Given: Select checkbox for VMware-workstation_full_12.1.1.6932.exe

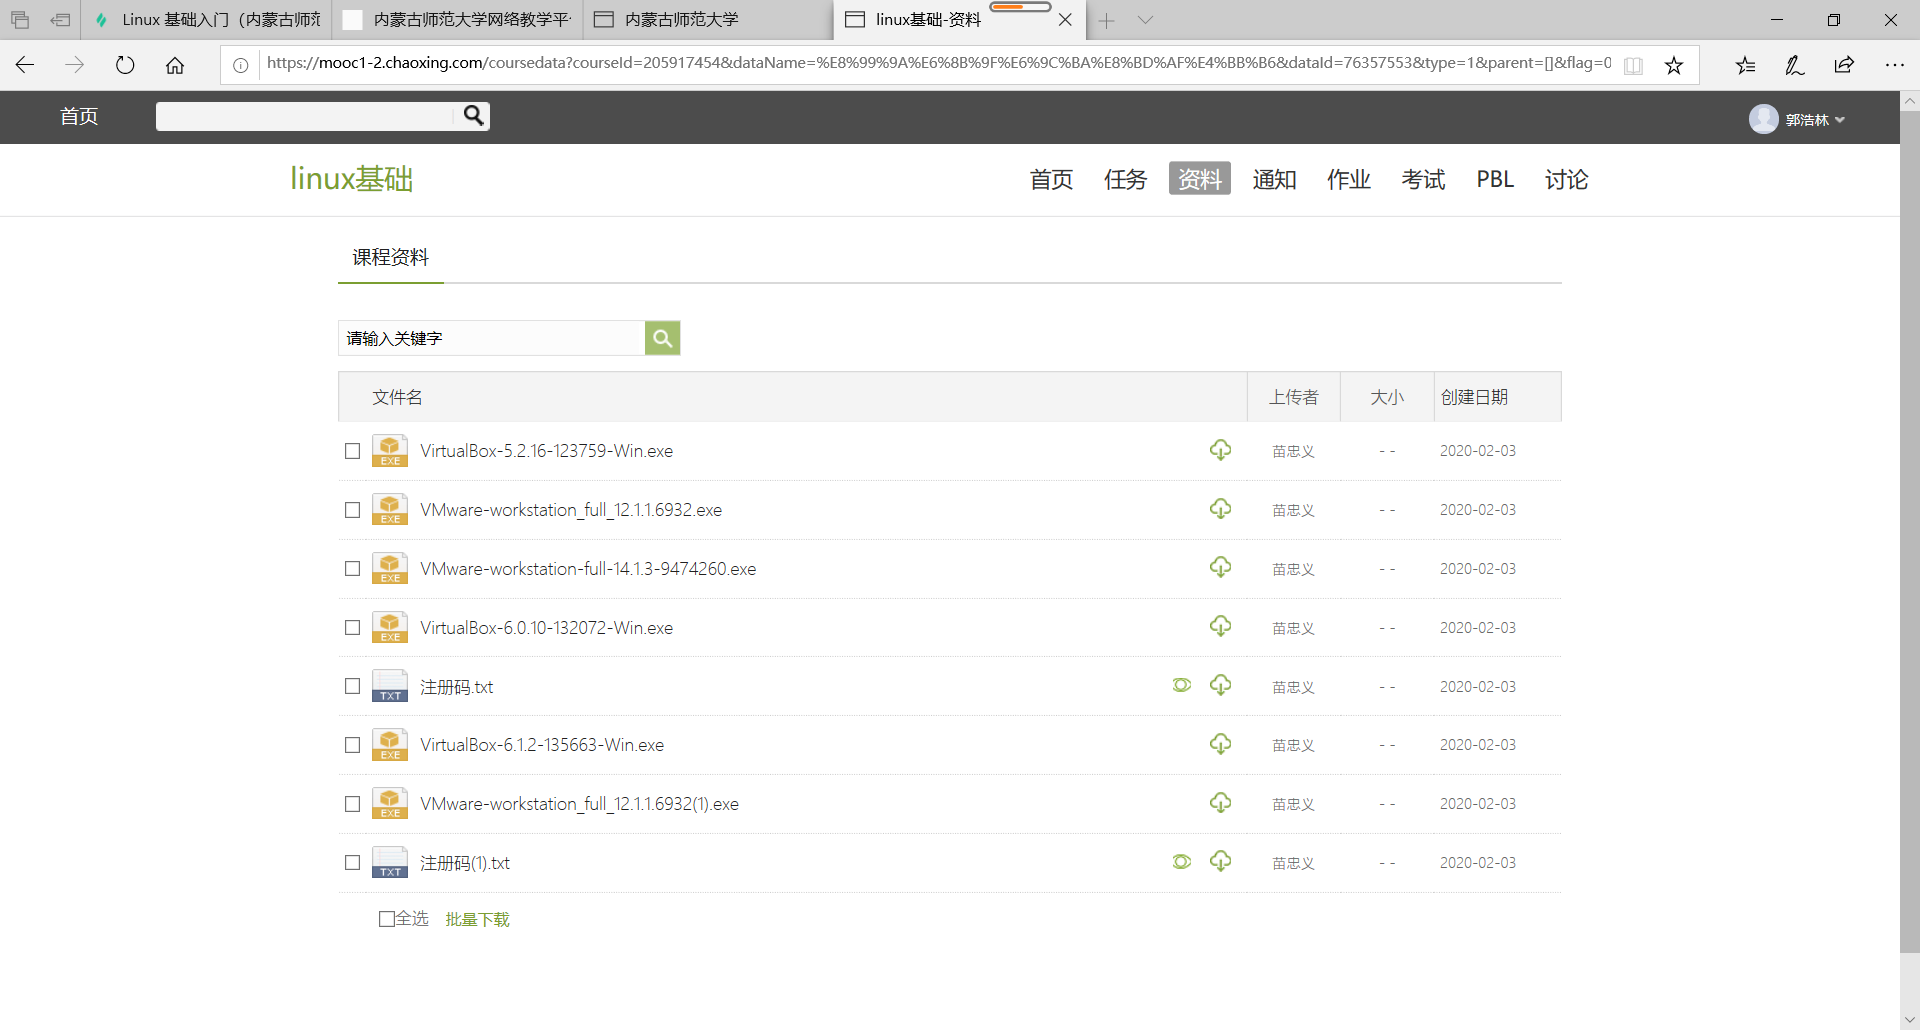Looking at the screenshot, I should (x=352, y=510).
